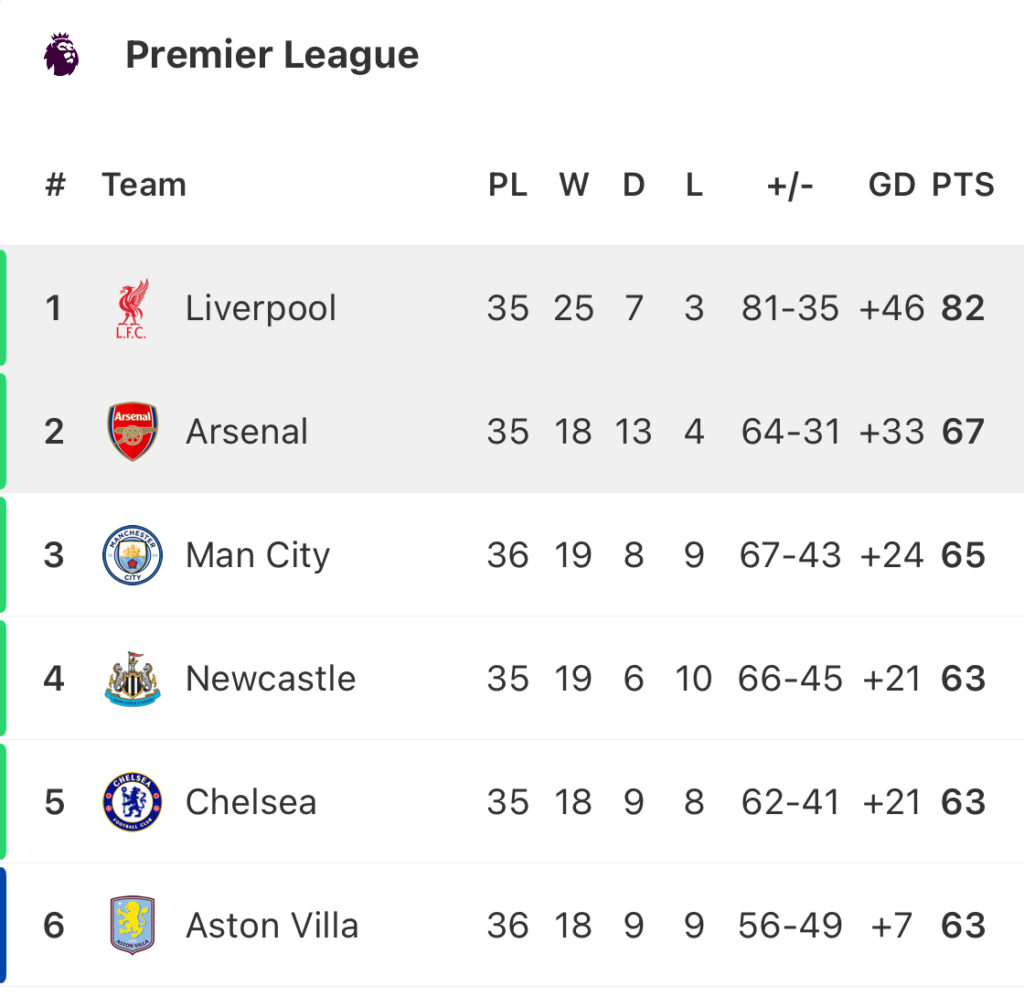Click Newcastle's 63 points value
Viewport: 1024px width, 997px height.
[x=963, y=678]
